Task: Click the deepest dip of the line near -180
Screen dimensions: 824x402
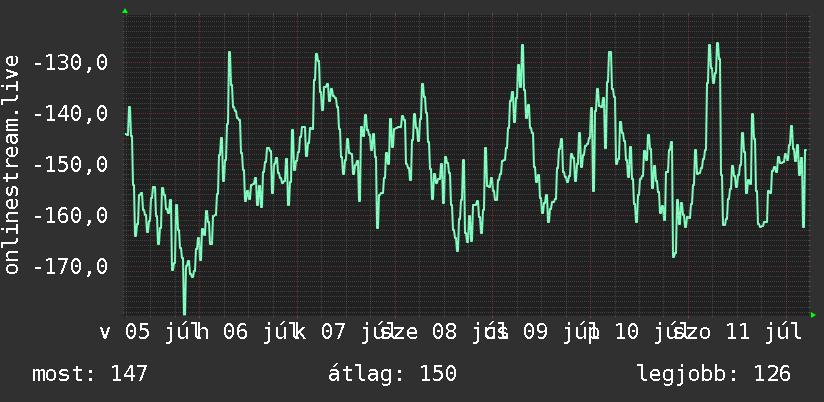Action: 184,313
